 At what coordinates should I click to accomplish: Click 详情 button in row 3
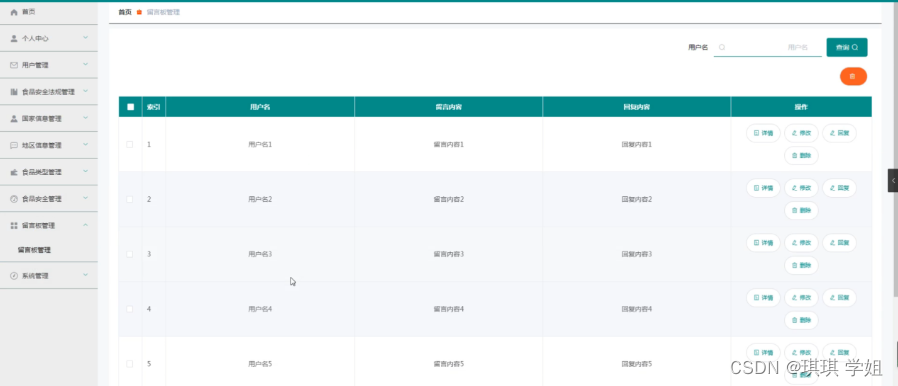763,243
